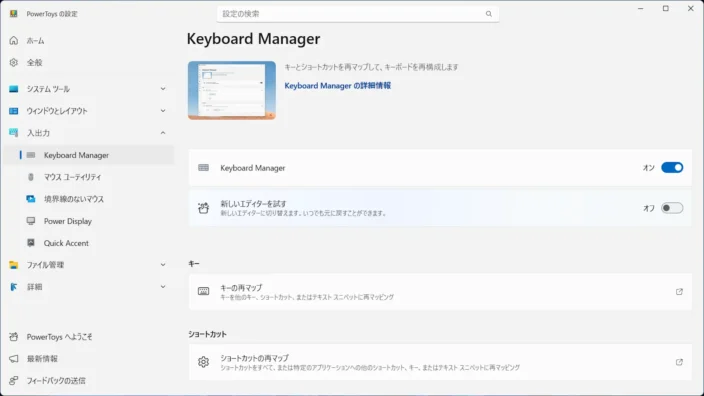
Task: Click the オン label by Keyboard Manager switch
Action: click(649, 167)
